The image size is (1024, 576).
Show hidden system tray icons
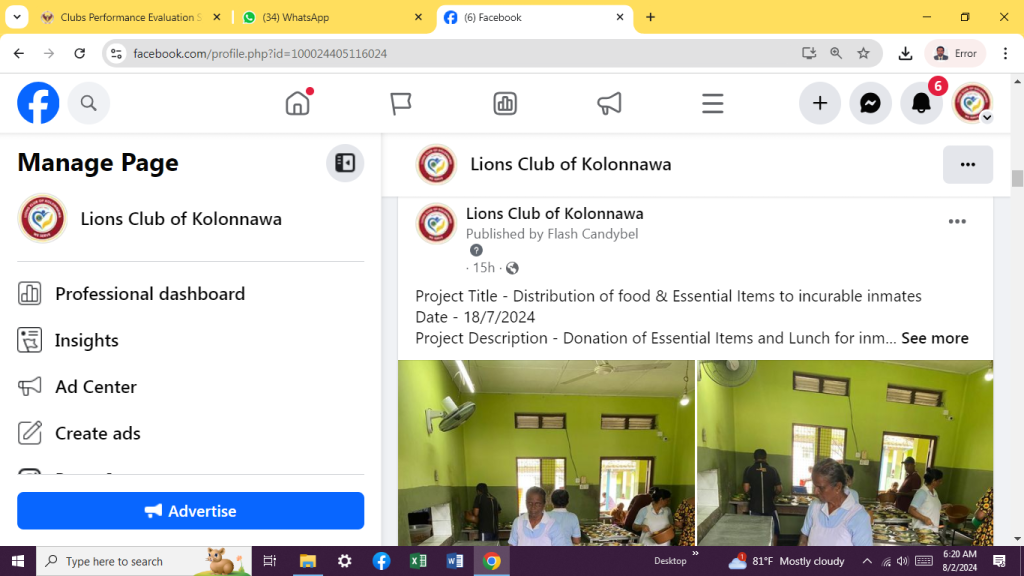(867, 561)
